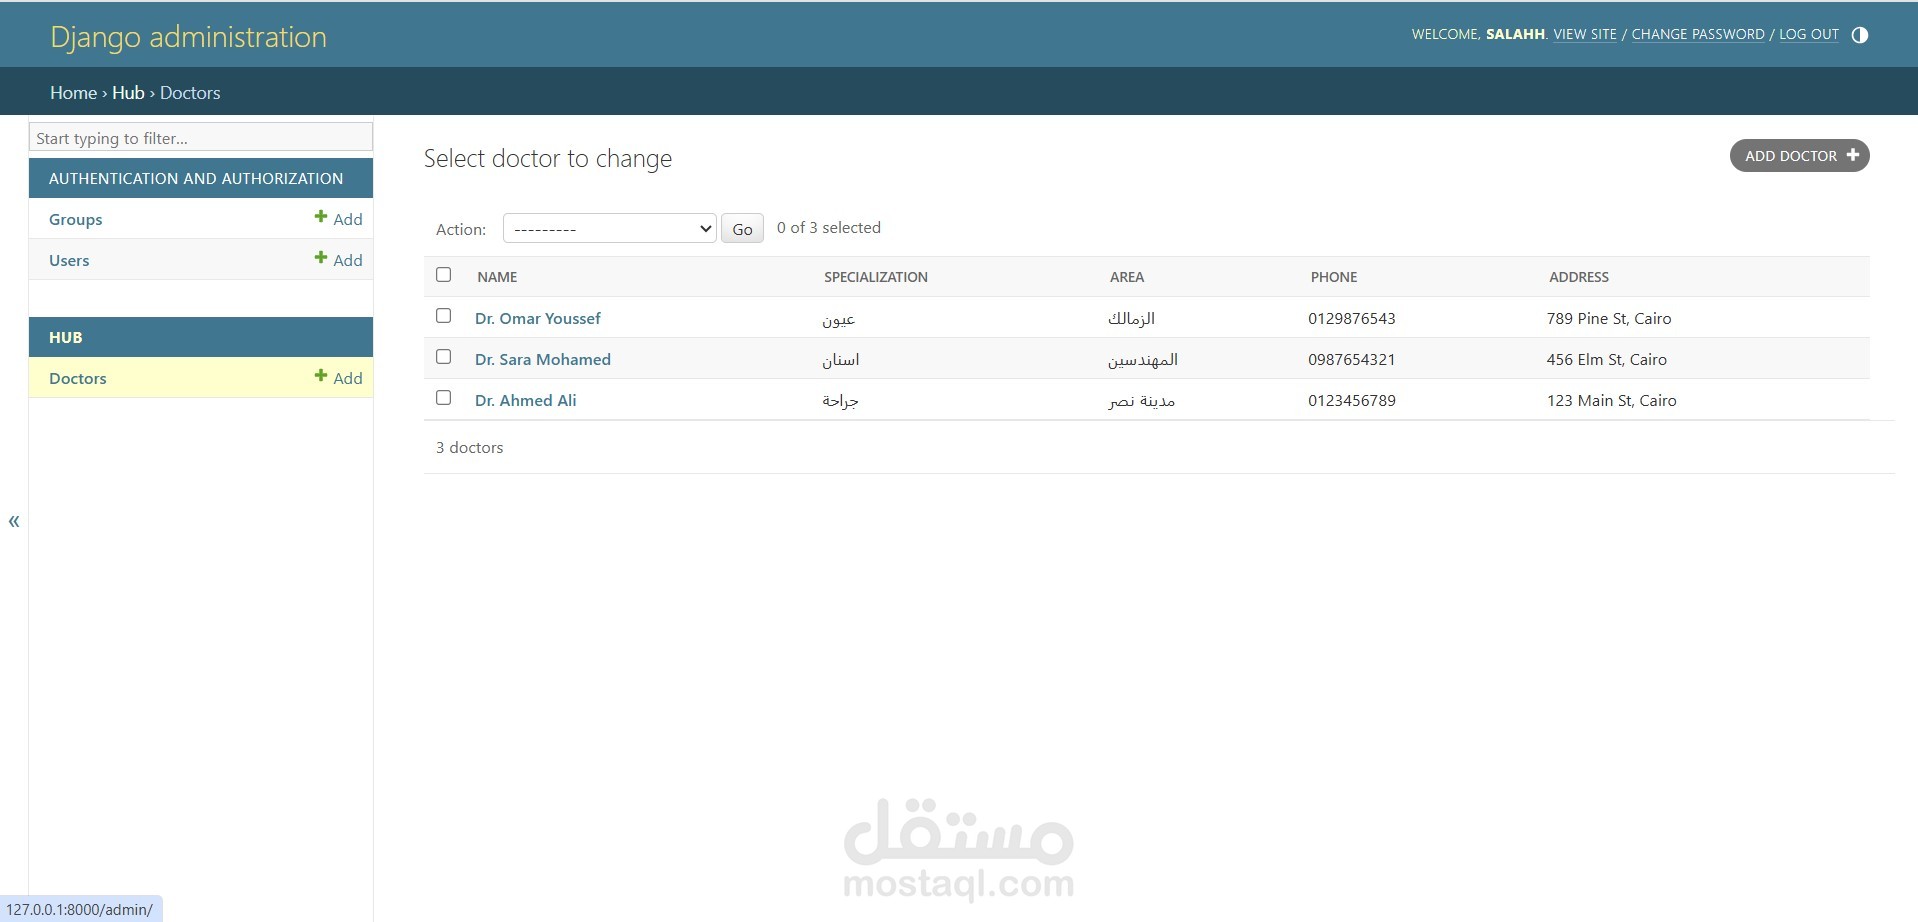Click the sidebar filter input field
The image size is (1918, 922).
201,137
